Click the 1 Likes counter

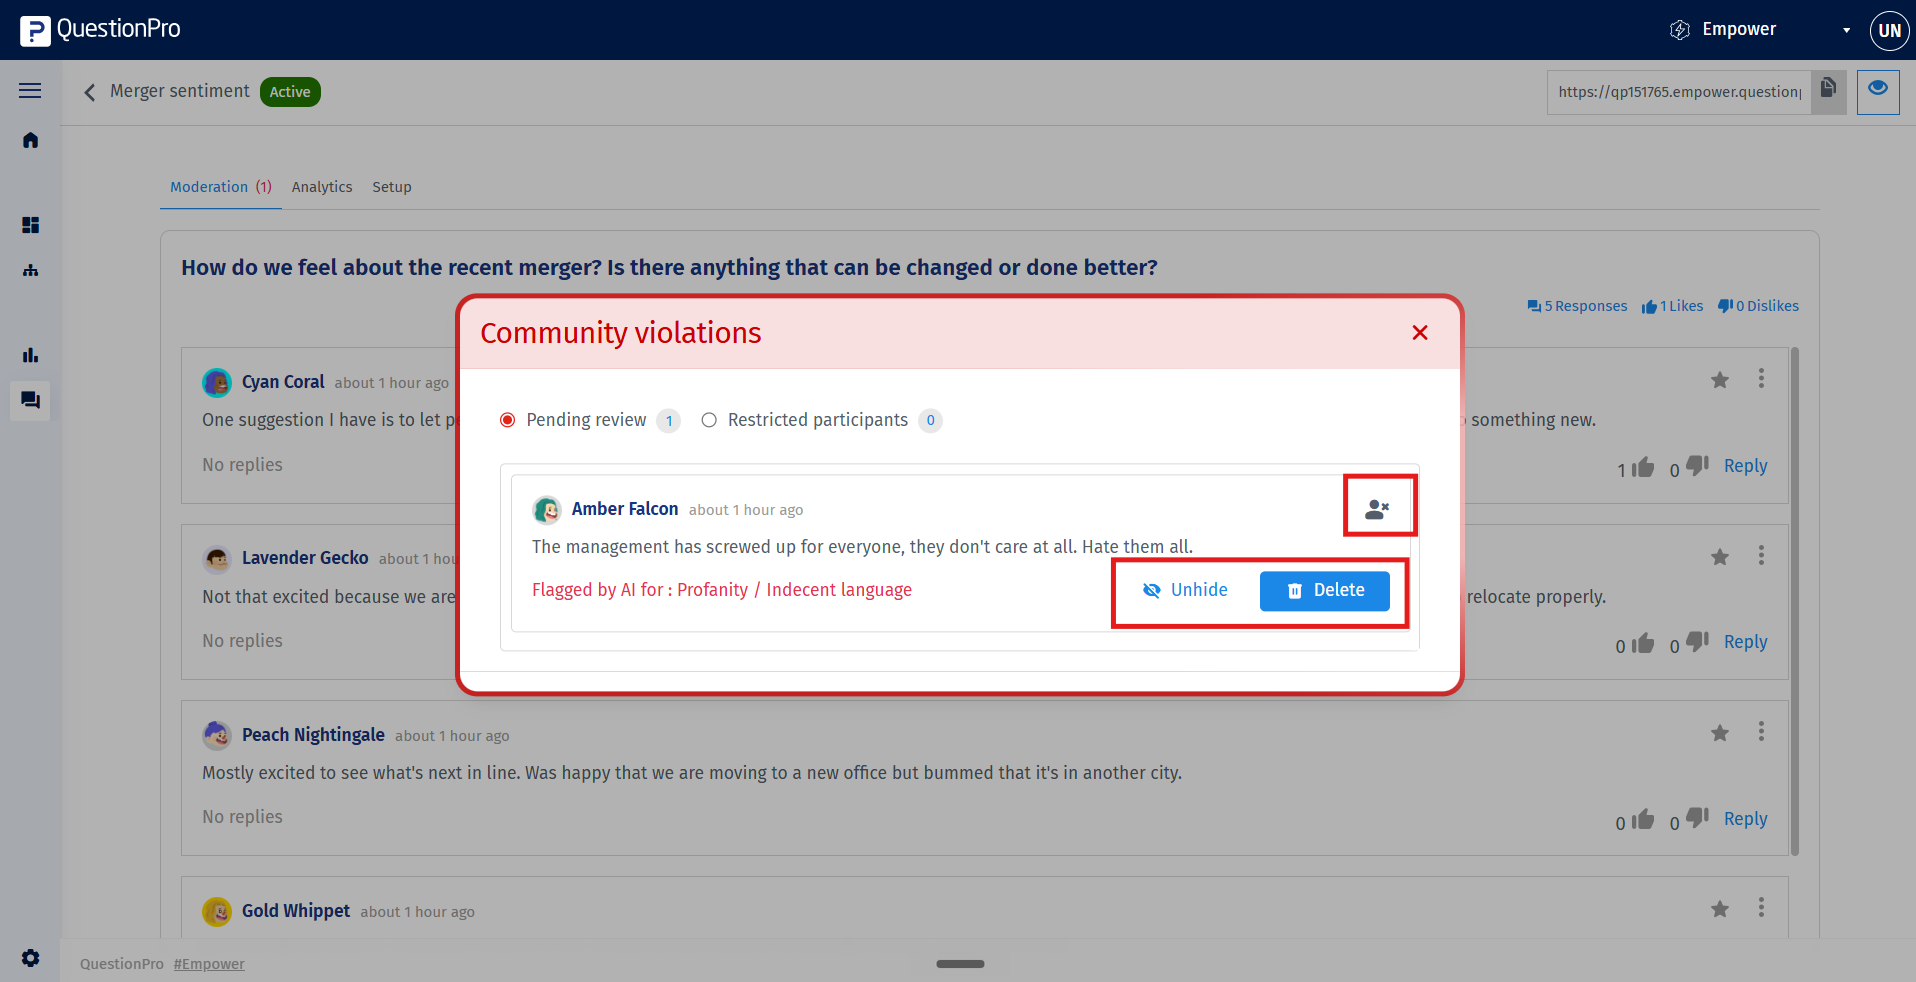coord(1672,306)
